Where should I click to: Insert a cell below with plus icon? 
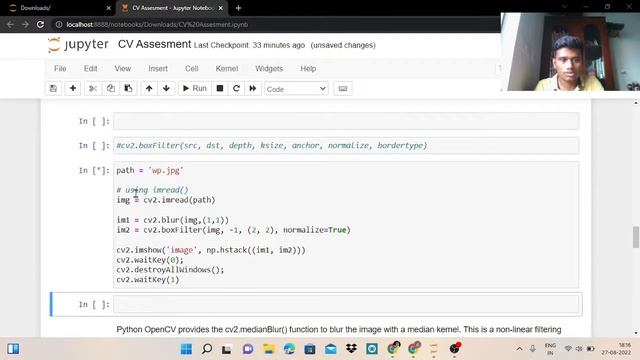(x=73, y=89)
